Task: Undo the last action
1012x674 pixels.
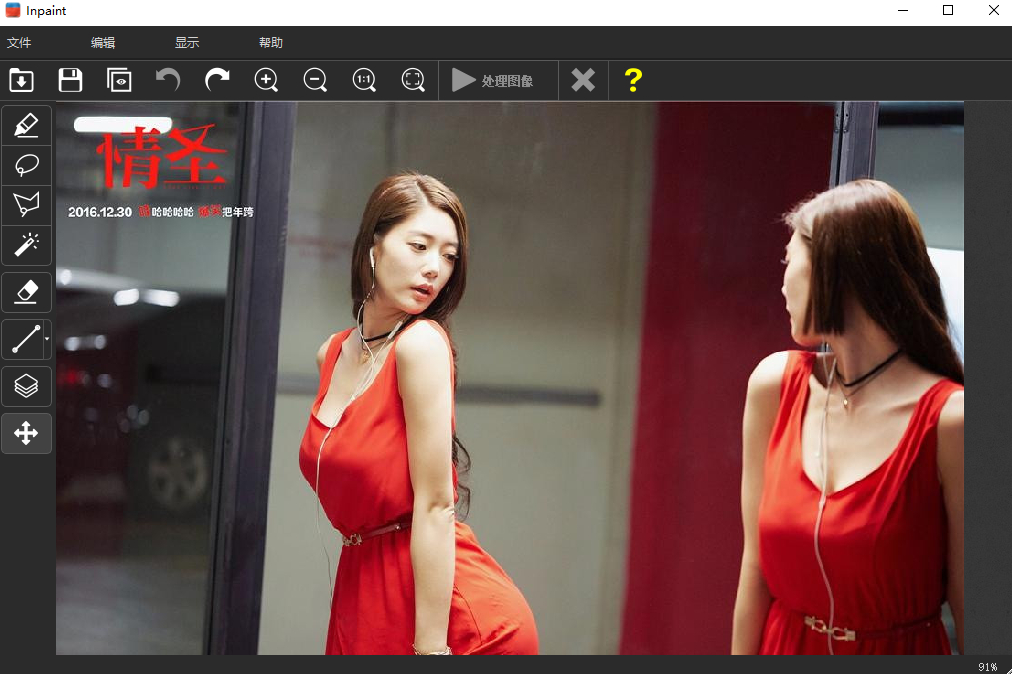Action: point(168,80)
